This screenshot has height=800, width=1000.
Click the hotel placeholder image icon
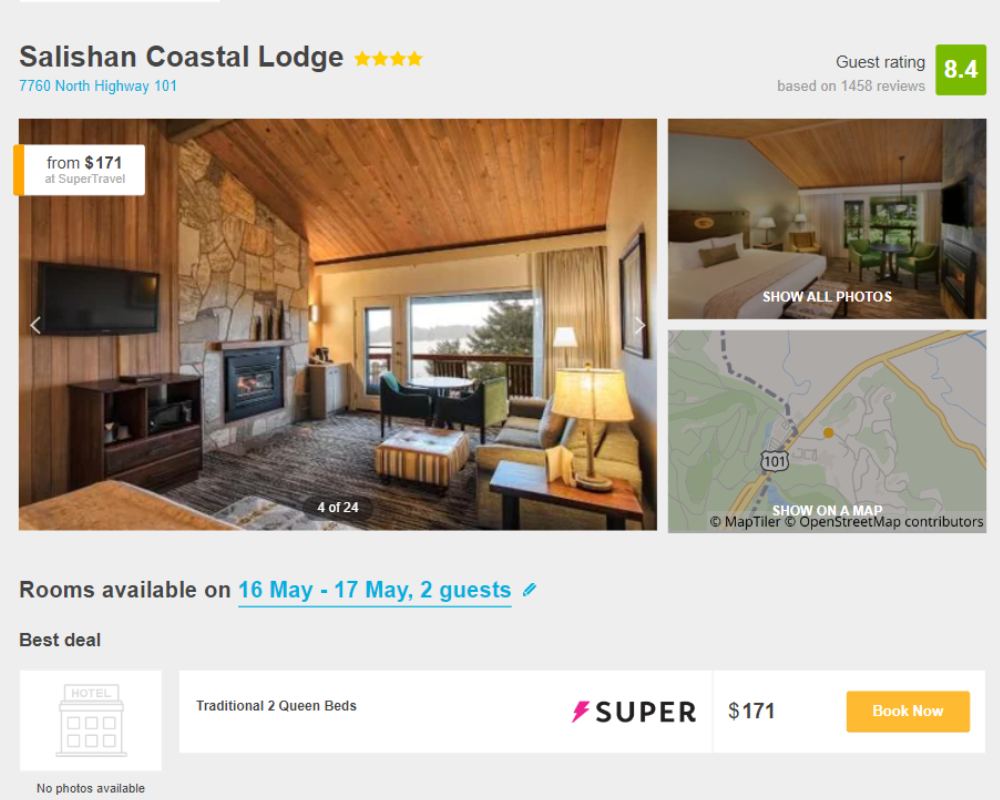click(x=91, y=720)
